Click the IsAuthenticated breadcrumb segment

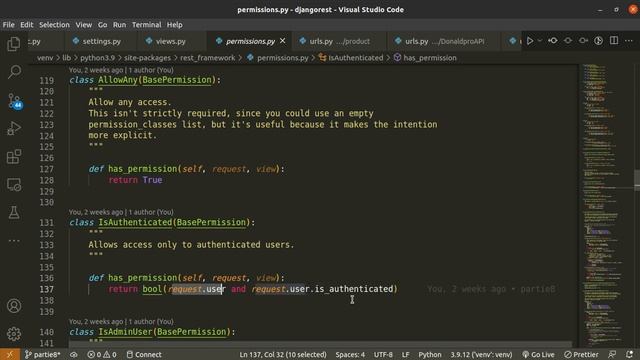click(x=351, y=58)
